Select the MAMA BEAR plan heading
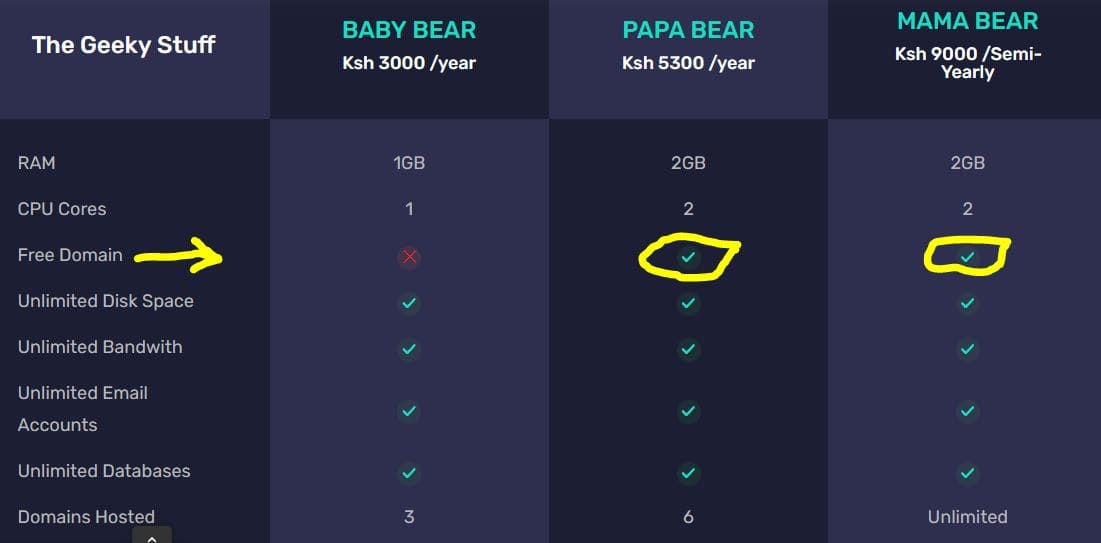Image resolution: width=1101 pixels, height=543 pixels. (967, 21)
